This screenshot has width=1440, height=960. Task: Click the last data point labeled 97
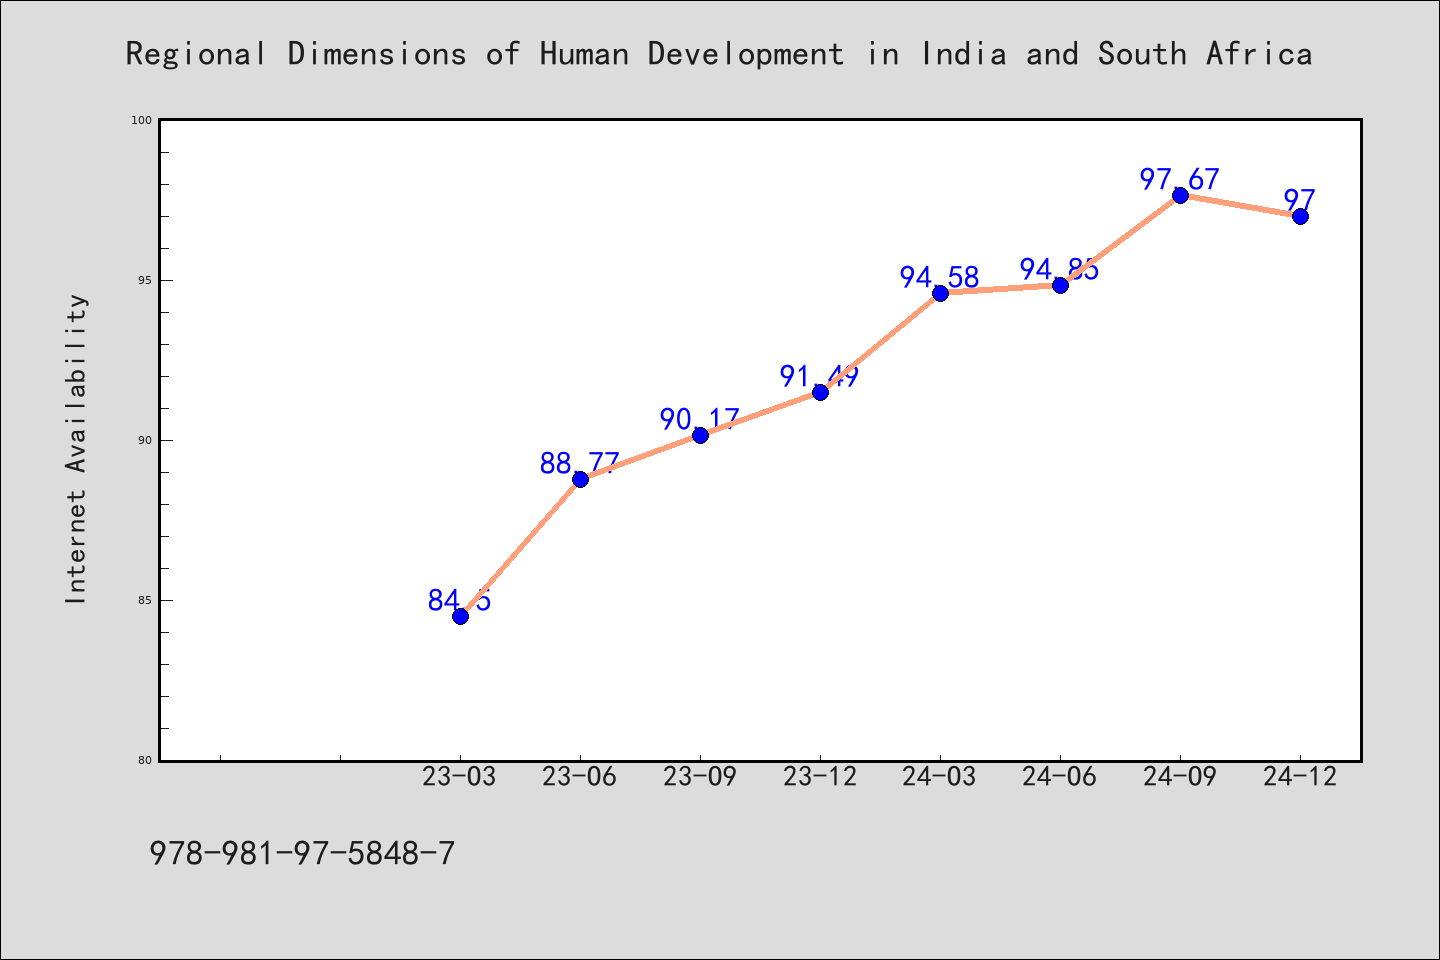[x=1300, y=216]
